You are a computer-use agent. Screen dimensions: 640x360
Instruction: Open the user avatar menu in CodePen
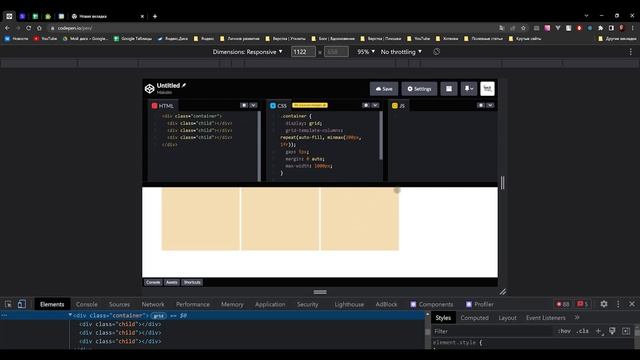[487, 89]
